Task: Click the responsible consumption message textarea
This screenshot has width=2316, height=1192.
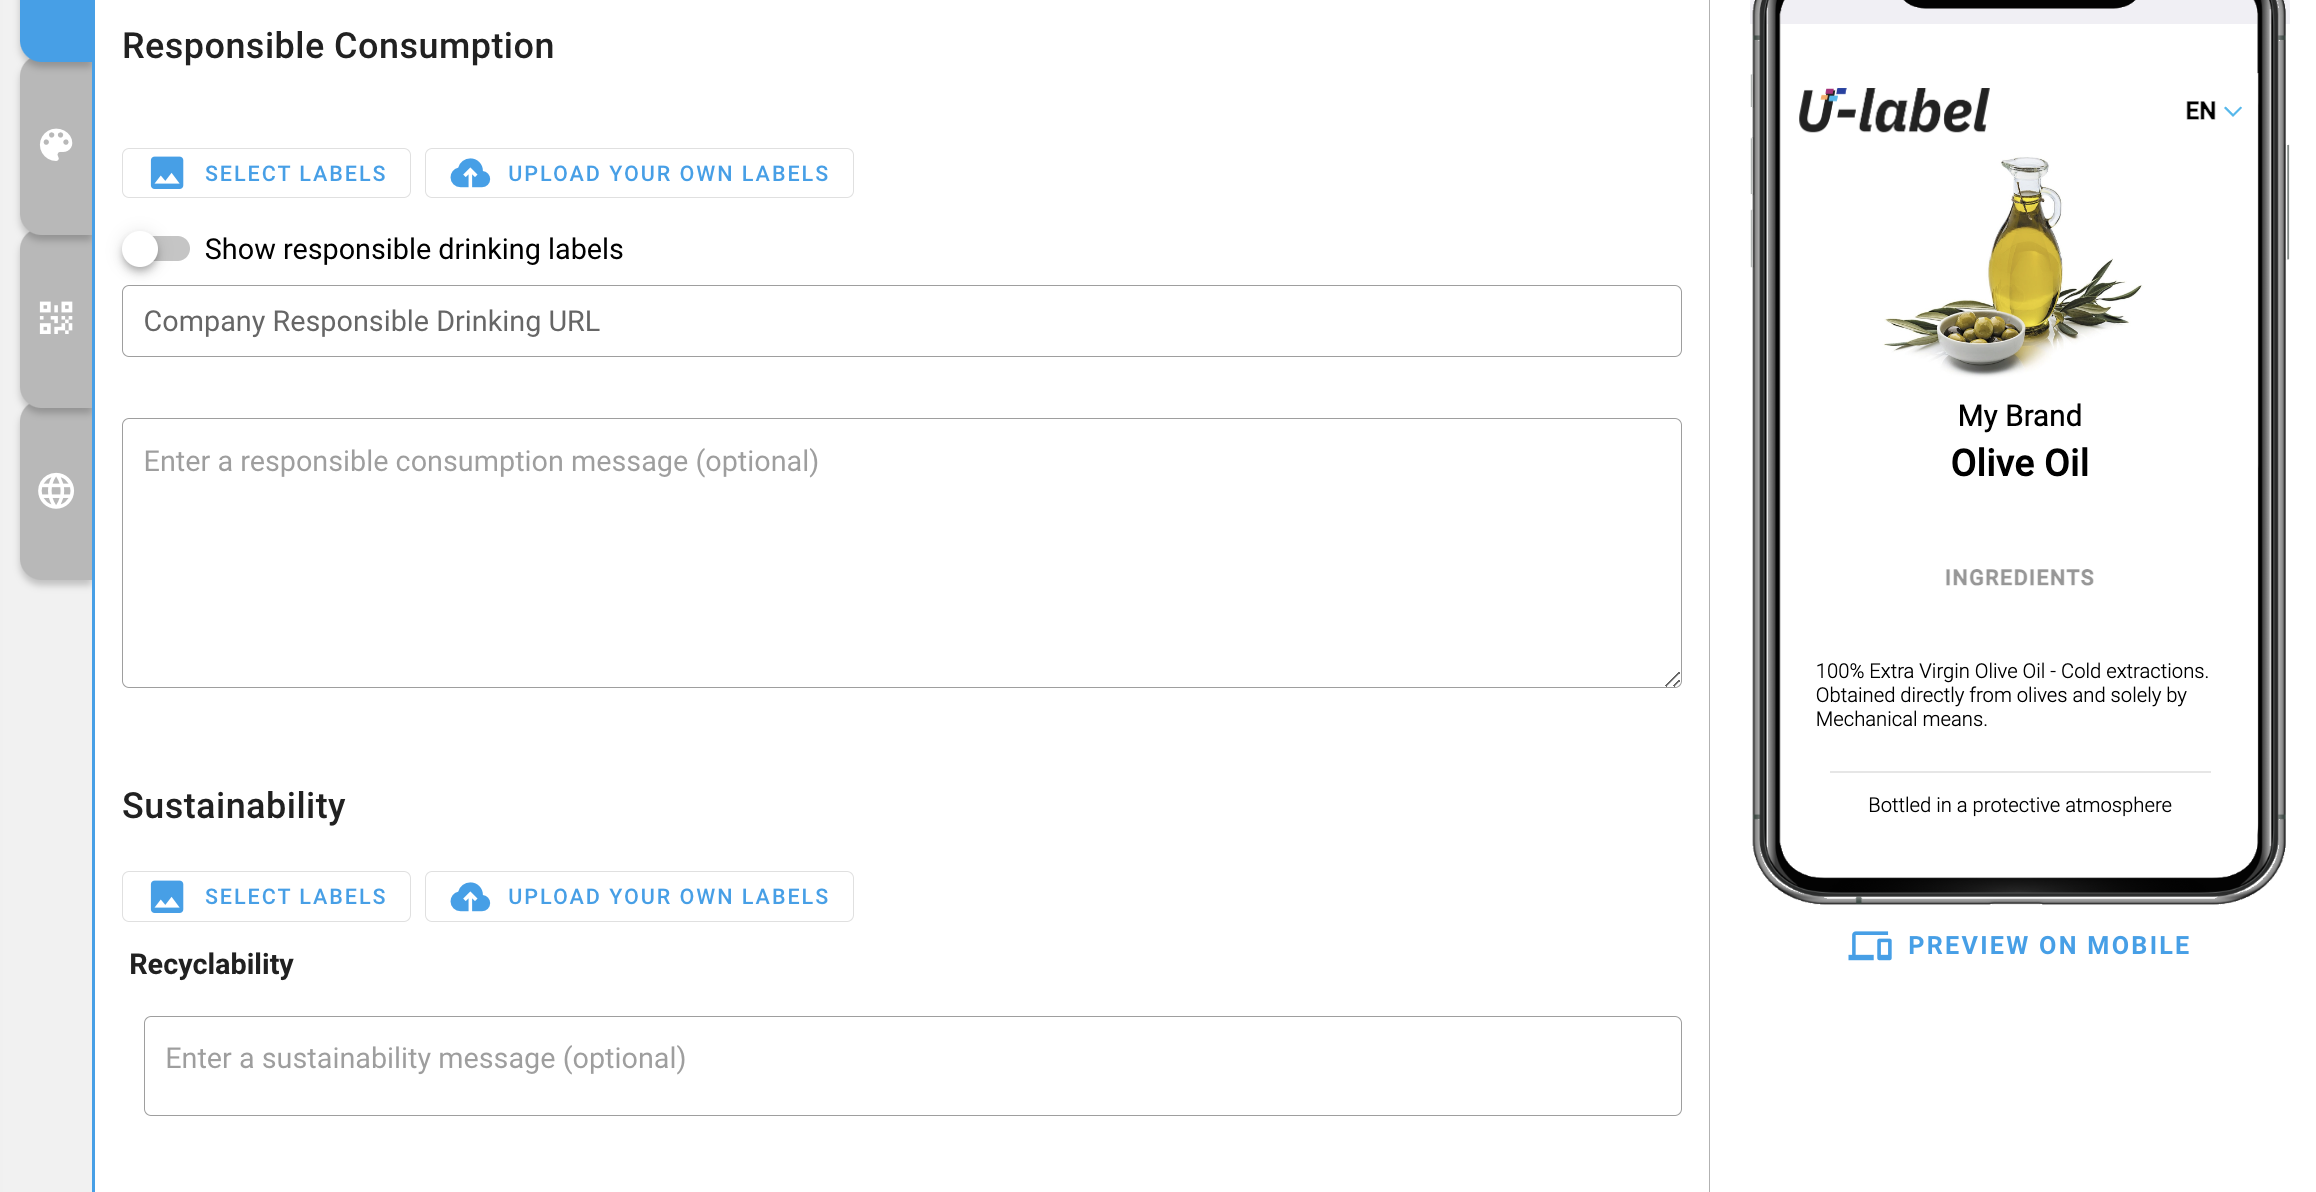Action: pos(901,552)
